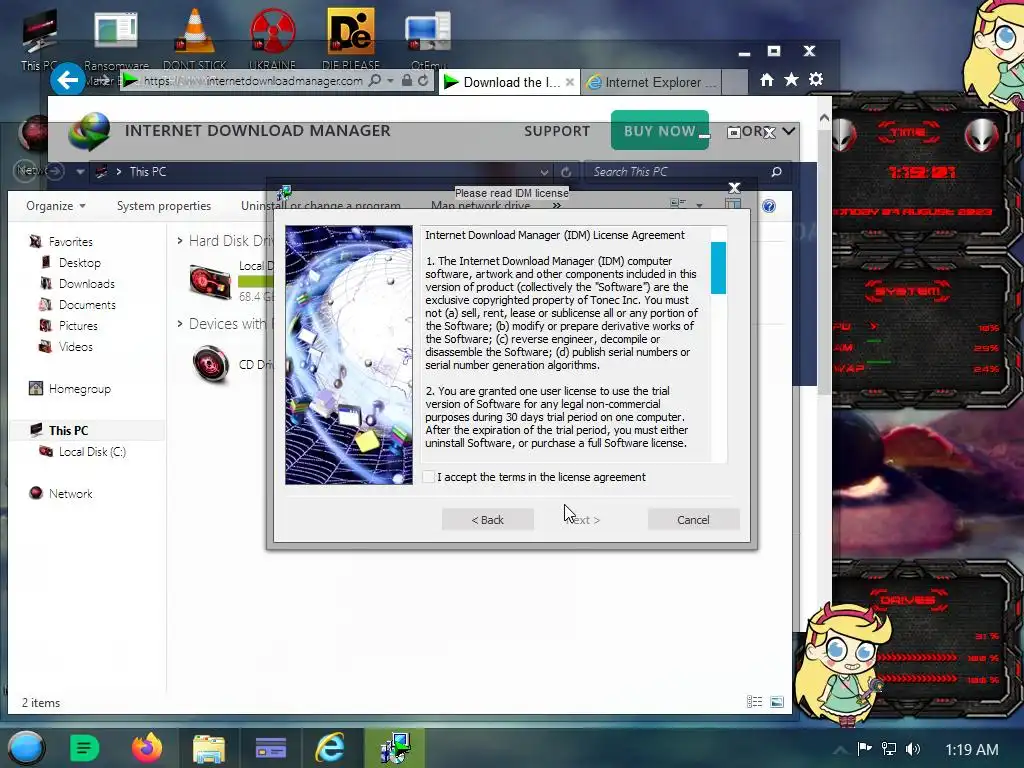Click the address bar search magnifier icon
This screenshot has height=768, width=1024.
click(x=375, y=80)
